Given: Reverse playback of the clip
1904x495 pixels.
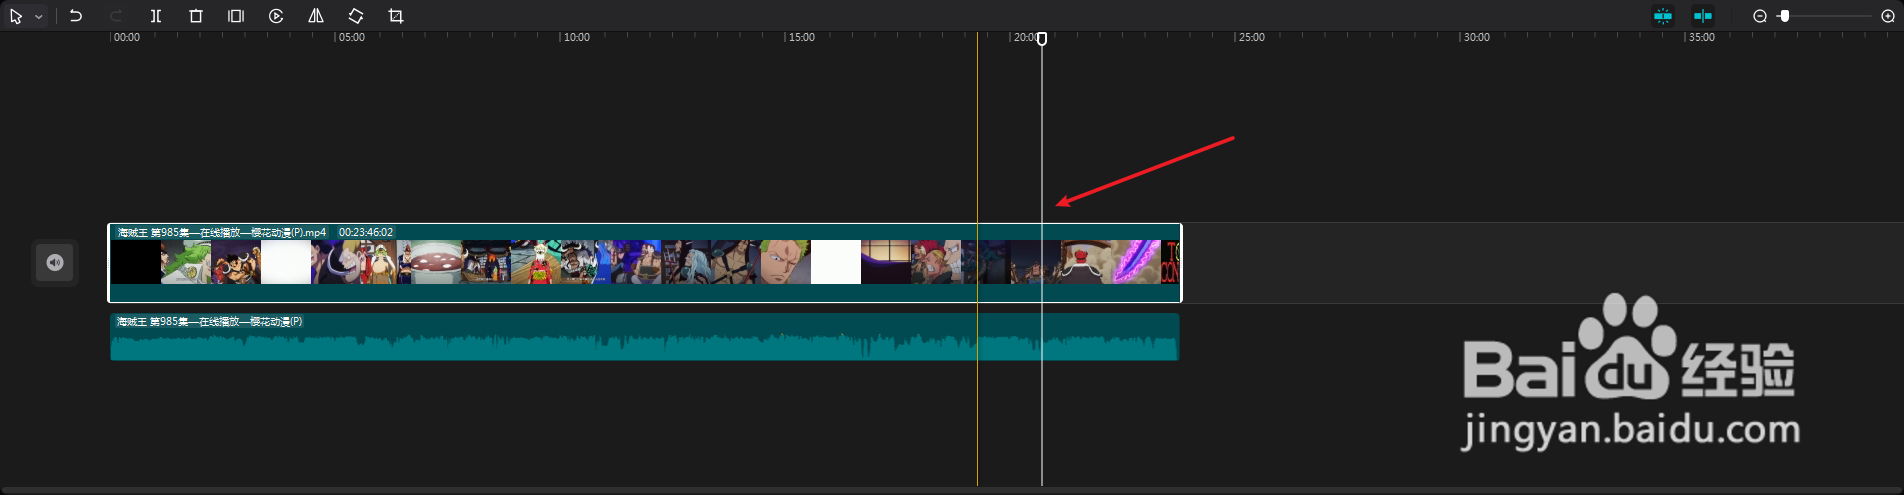Looking at the screenshot, I should point(276,16).
